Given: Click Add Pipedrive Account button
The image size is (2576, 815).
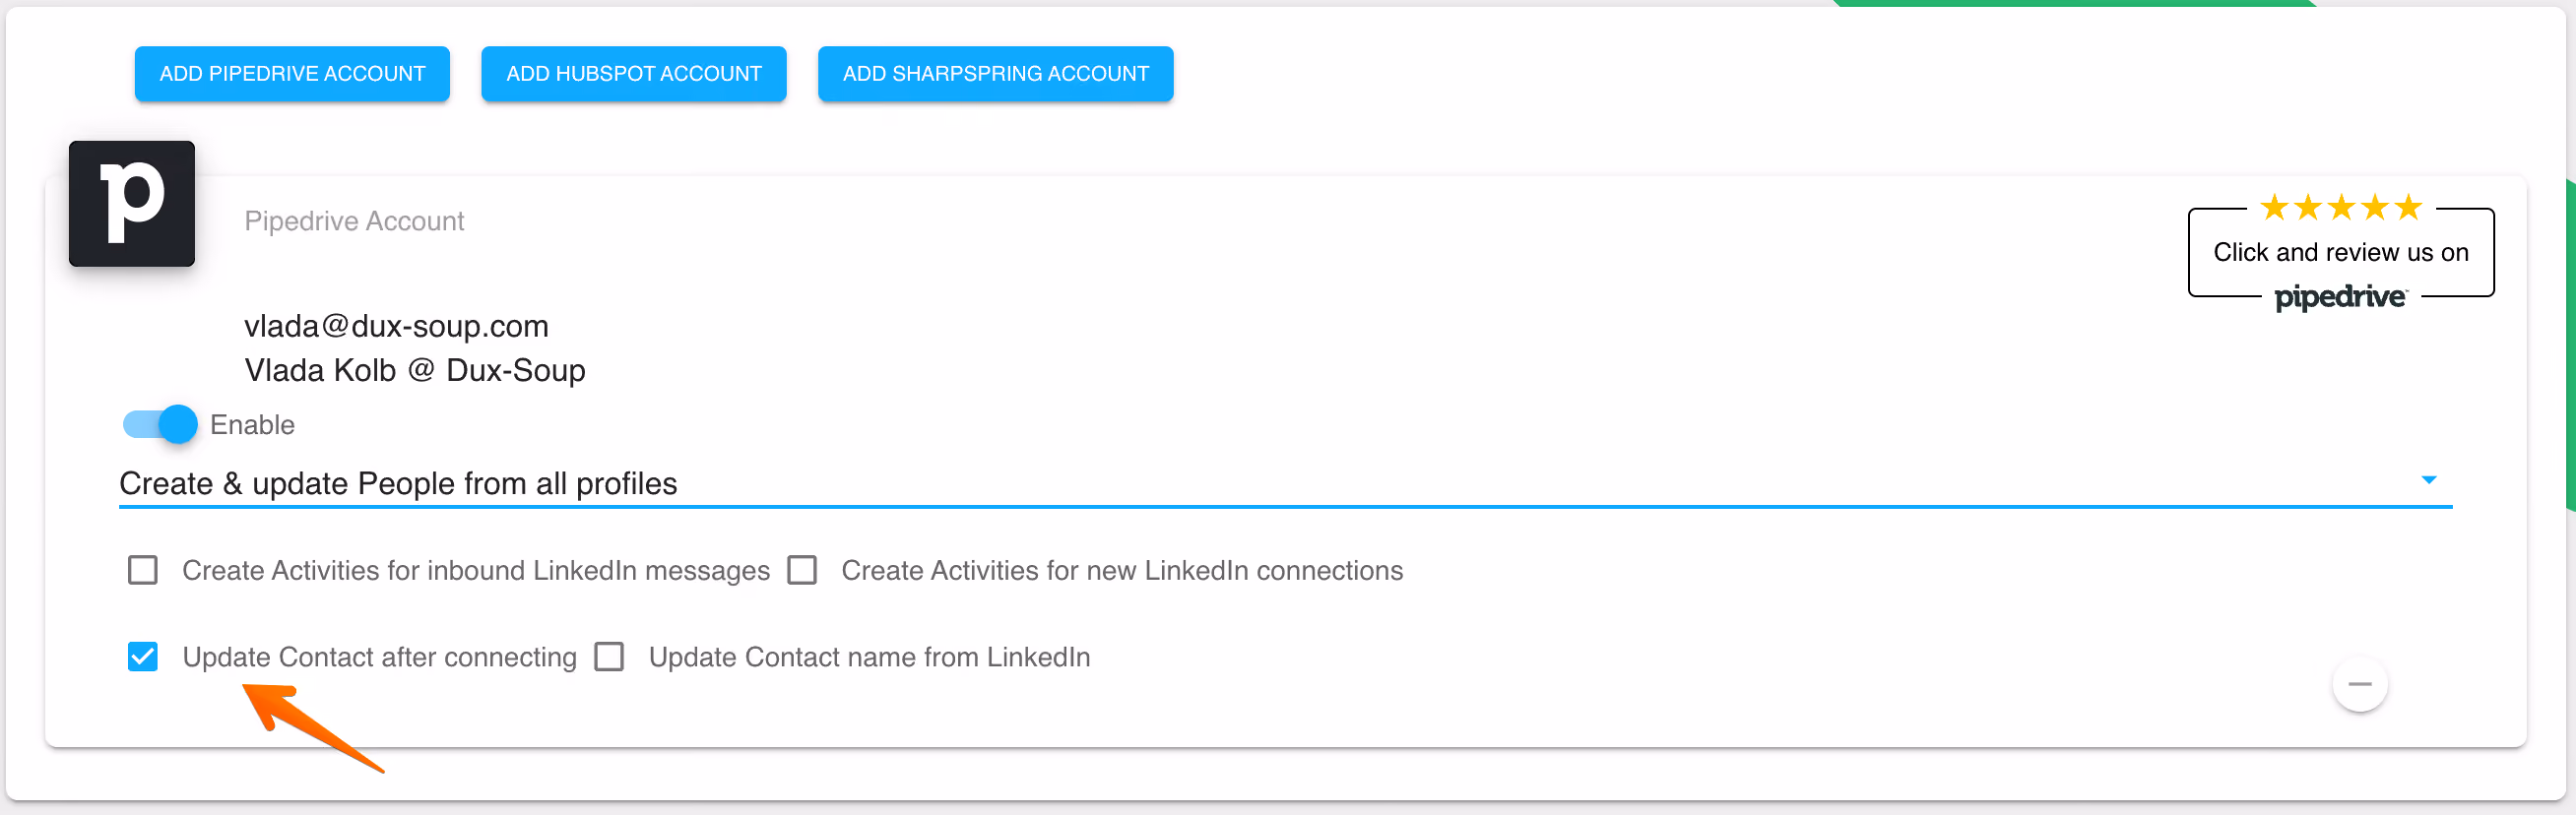Looking at the screenshot, I should [292, 74].
